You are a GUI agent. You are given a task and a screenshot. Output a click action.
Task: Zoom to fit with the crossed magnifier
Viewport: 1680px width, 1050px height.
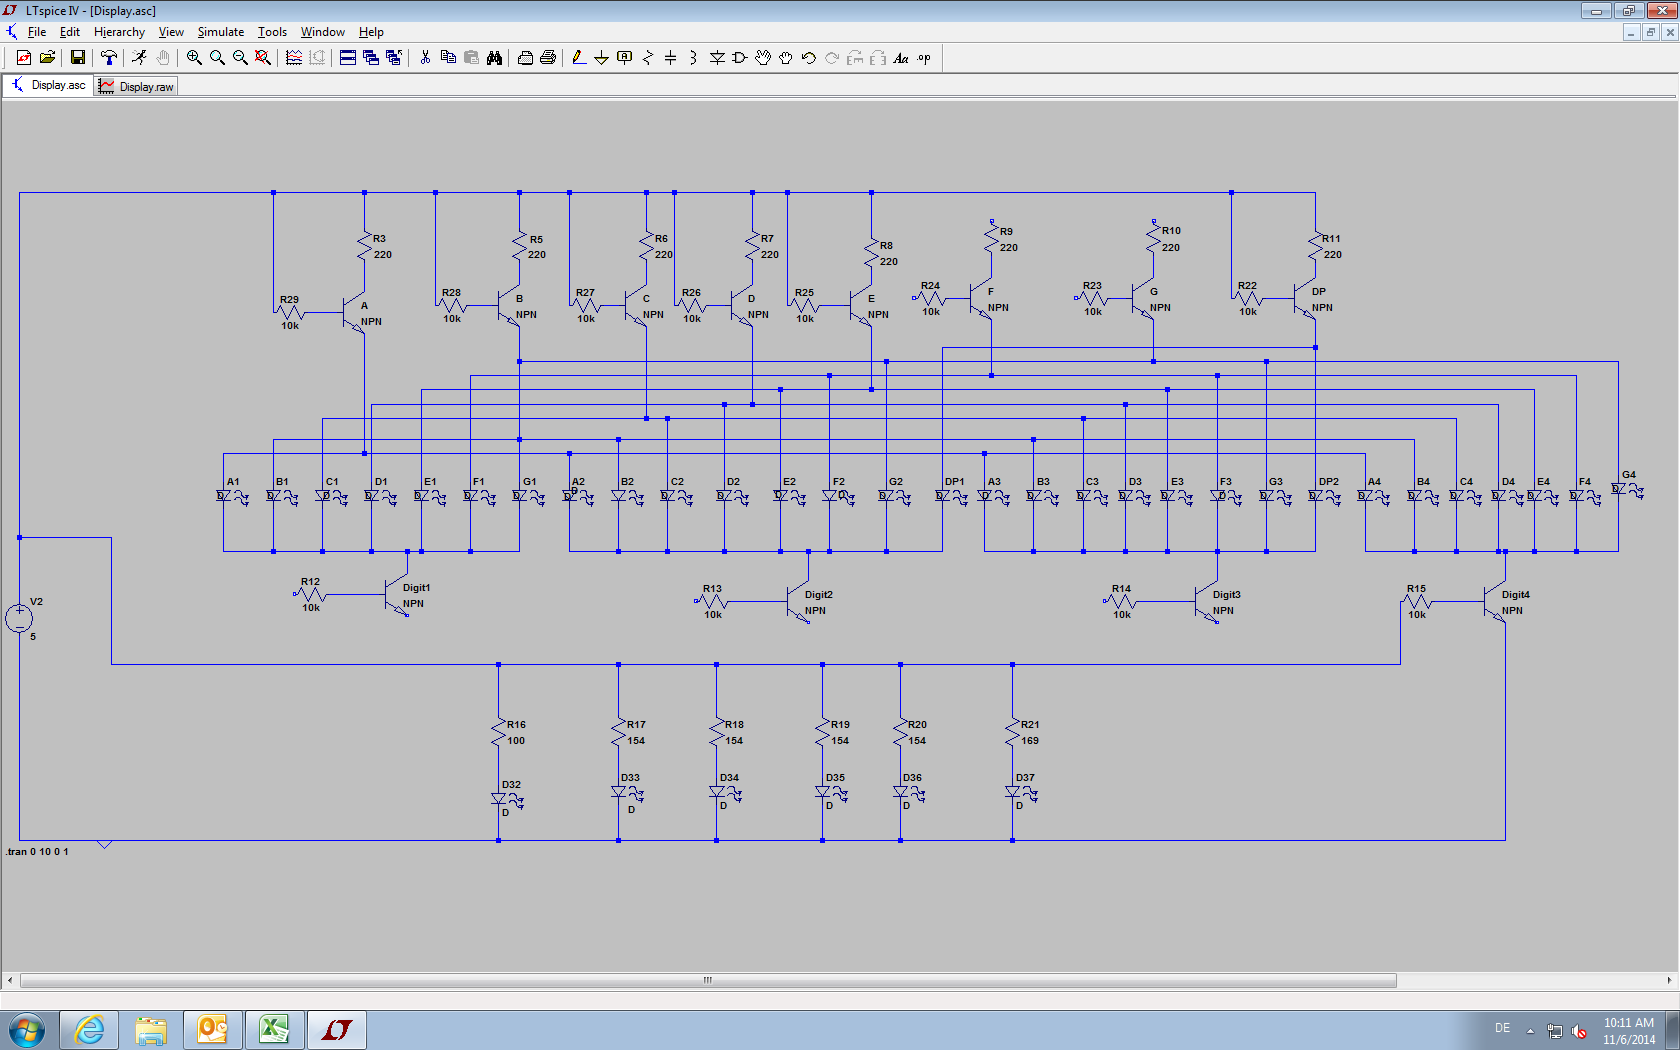(263, 58)
